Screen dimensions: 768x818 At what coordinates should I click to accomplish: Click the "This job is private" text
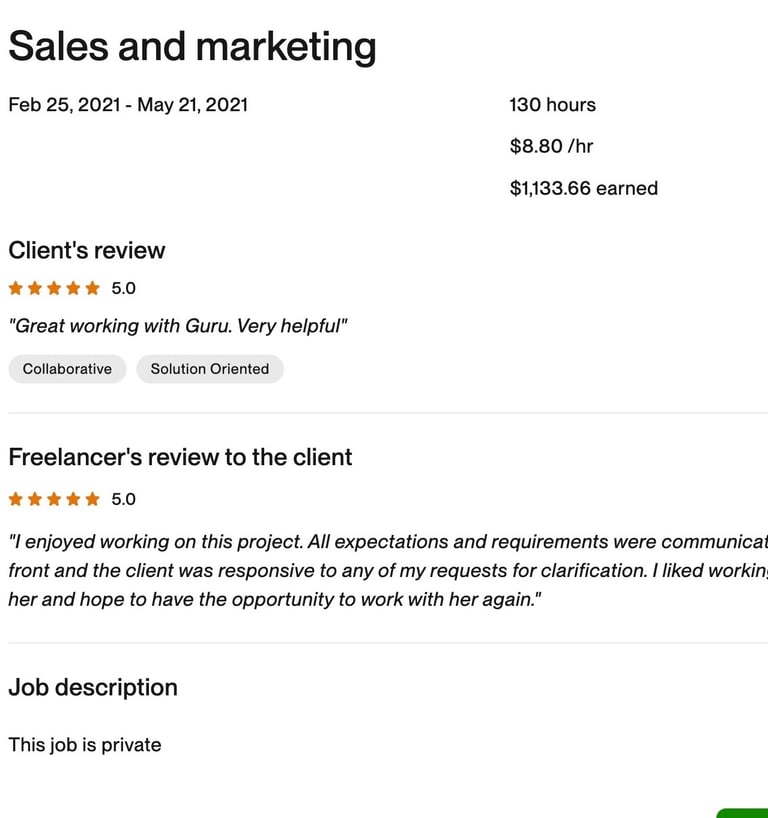pos(85,744)
